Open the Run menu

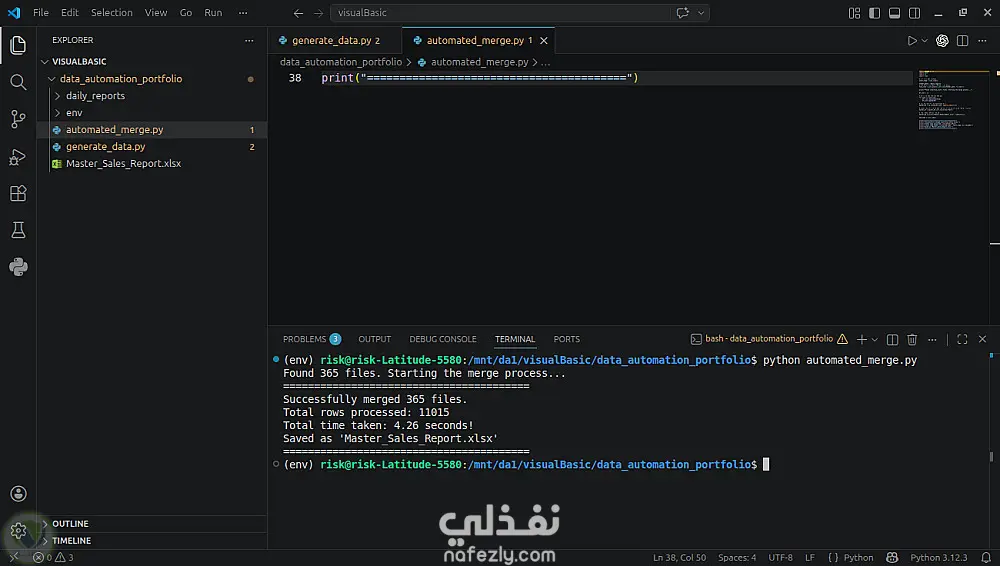(213, 13)
